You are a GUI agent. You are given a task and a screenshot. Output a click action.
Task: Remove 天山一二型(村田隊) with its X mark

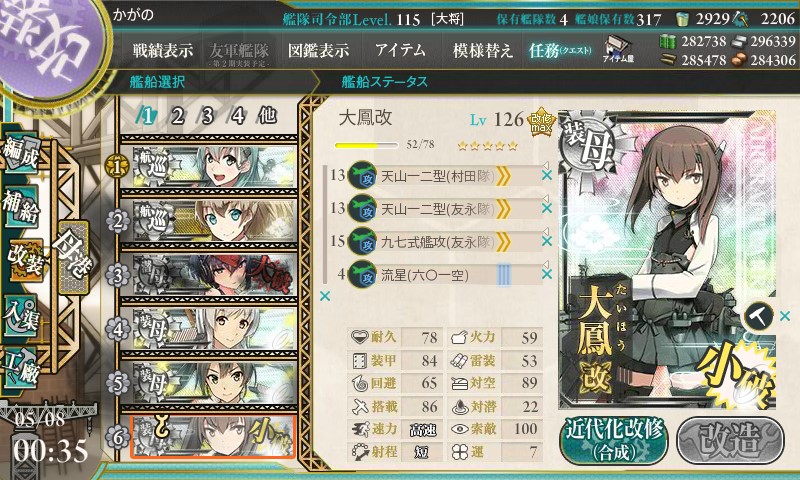coord(546,175)
